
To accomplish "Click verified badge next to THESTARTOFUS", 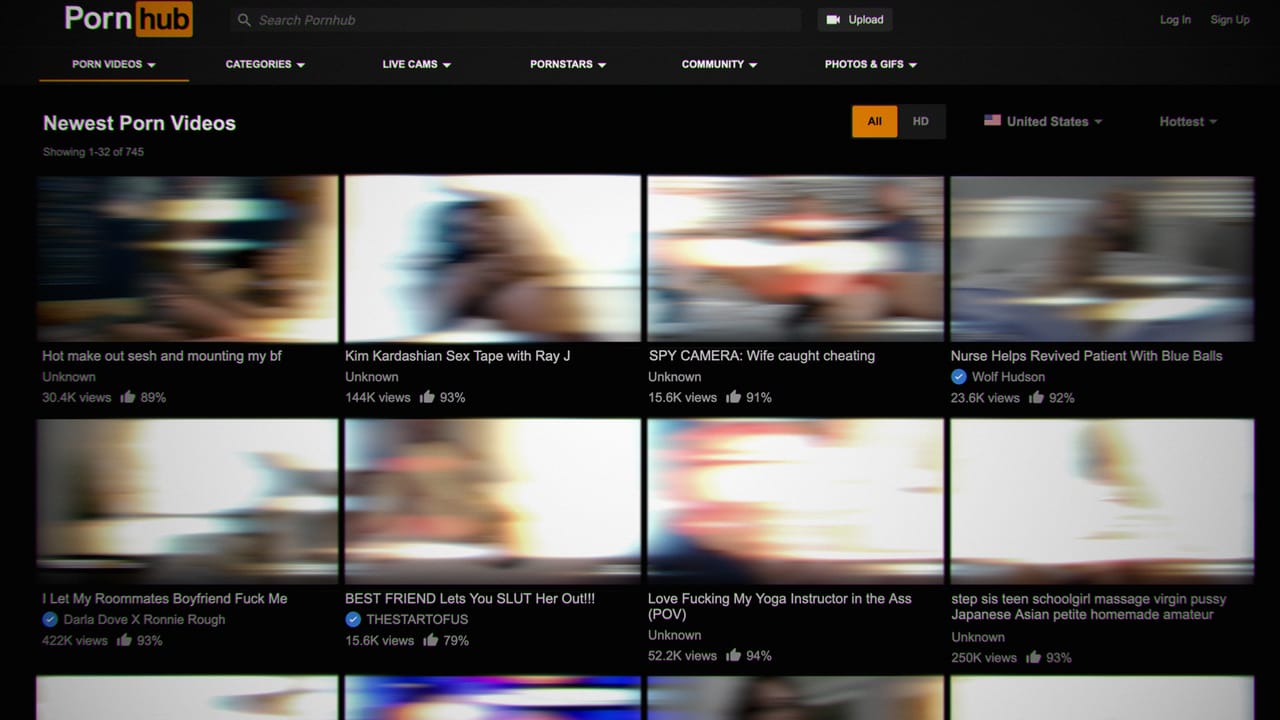I will point(352,619).
